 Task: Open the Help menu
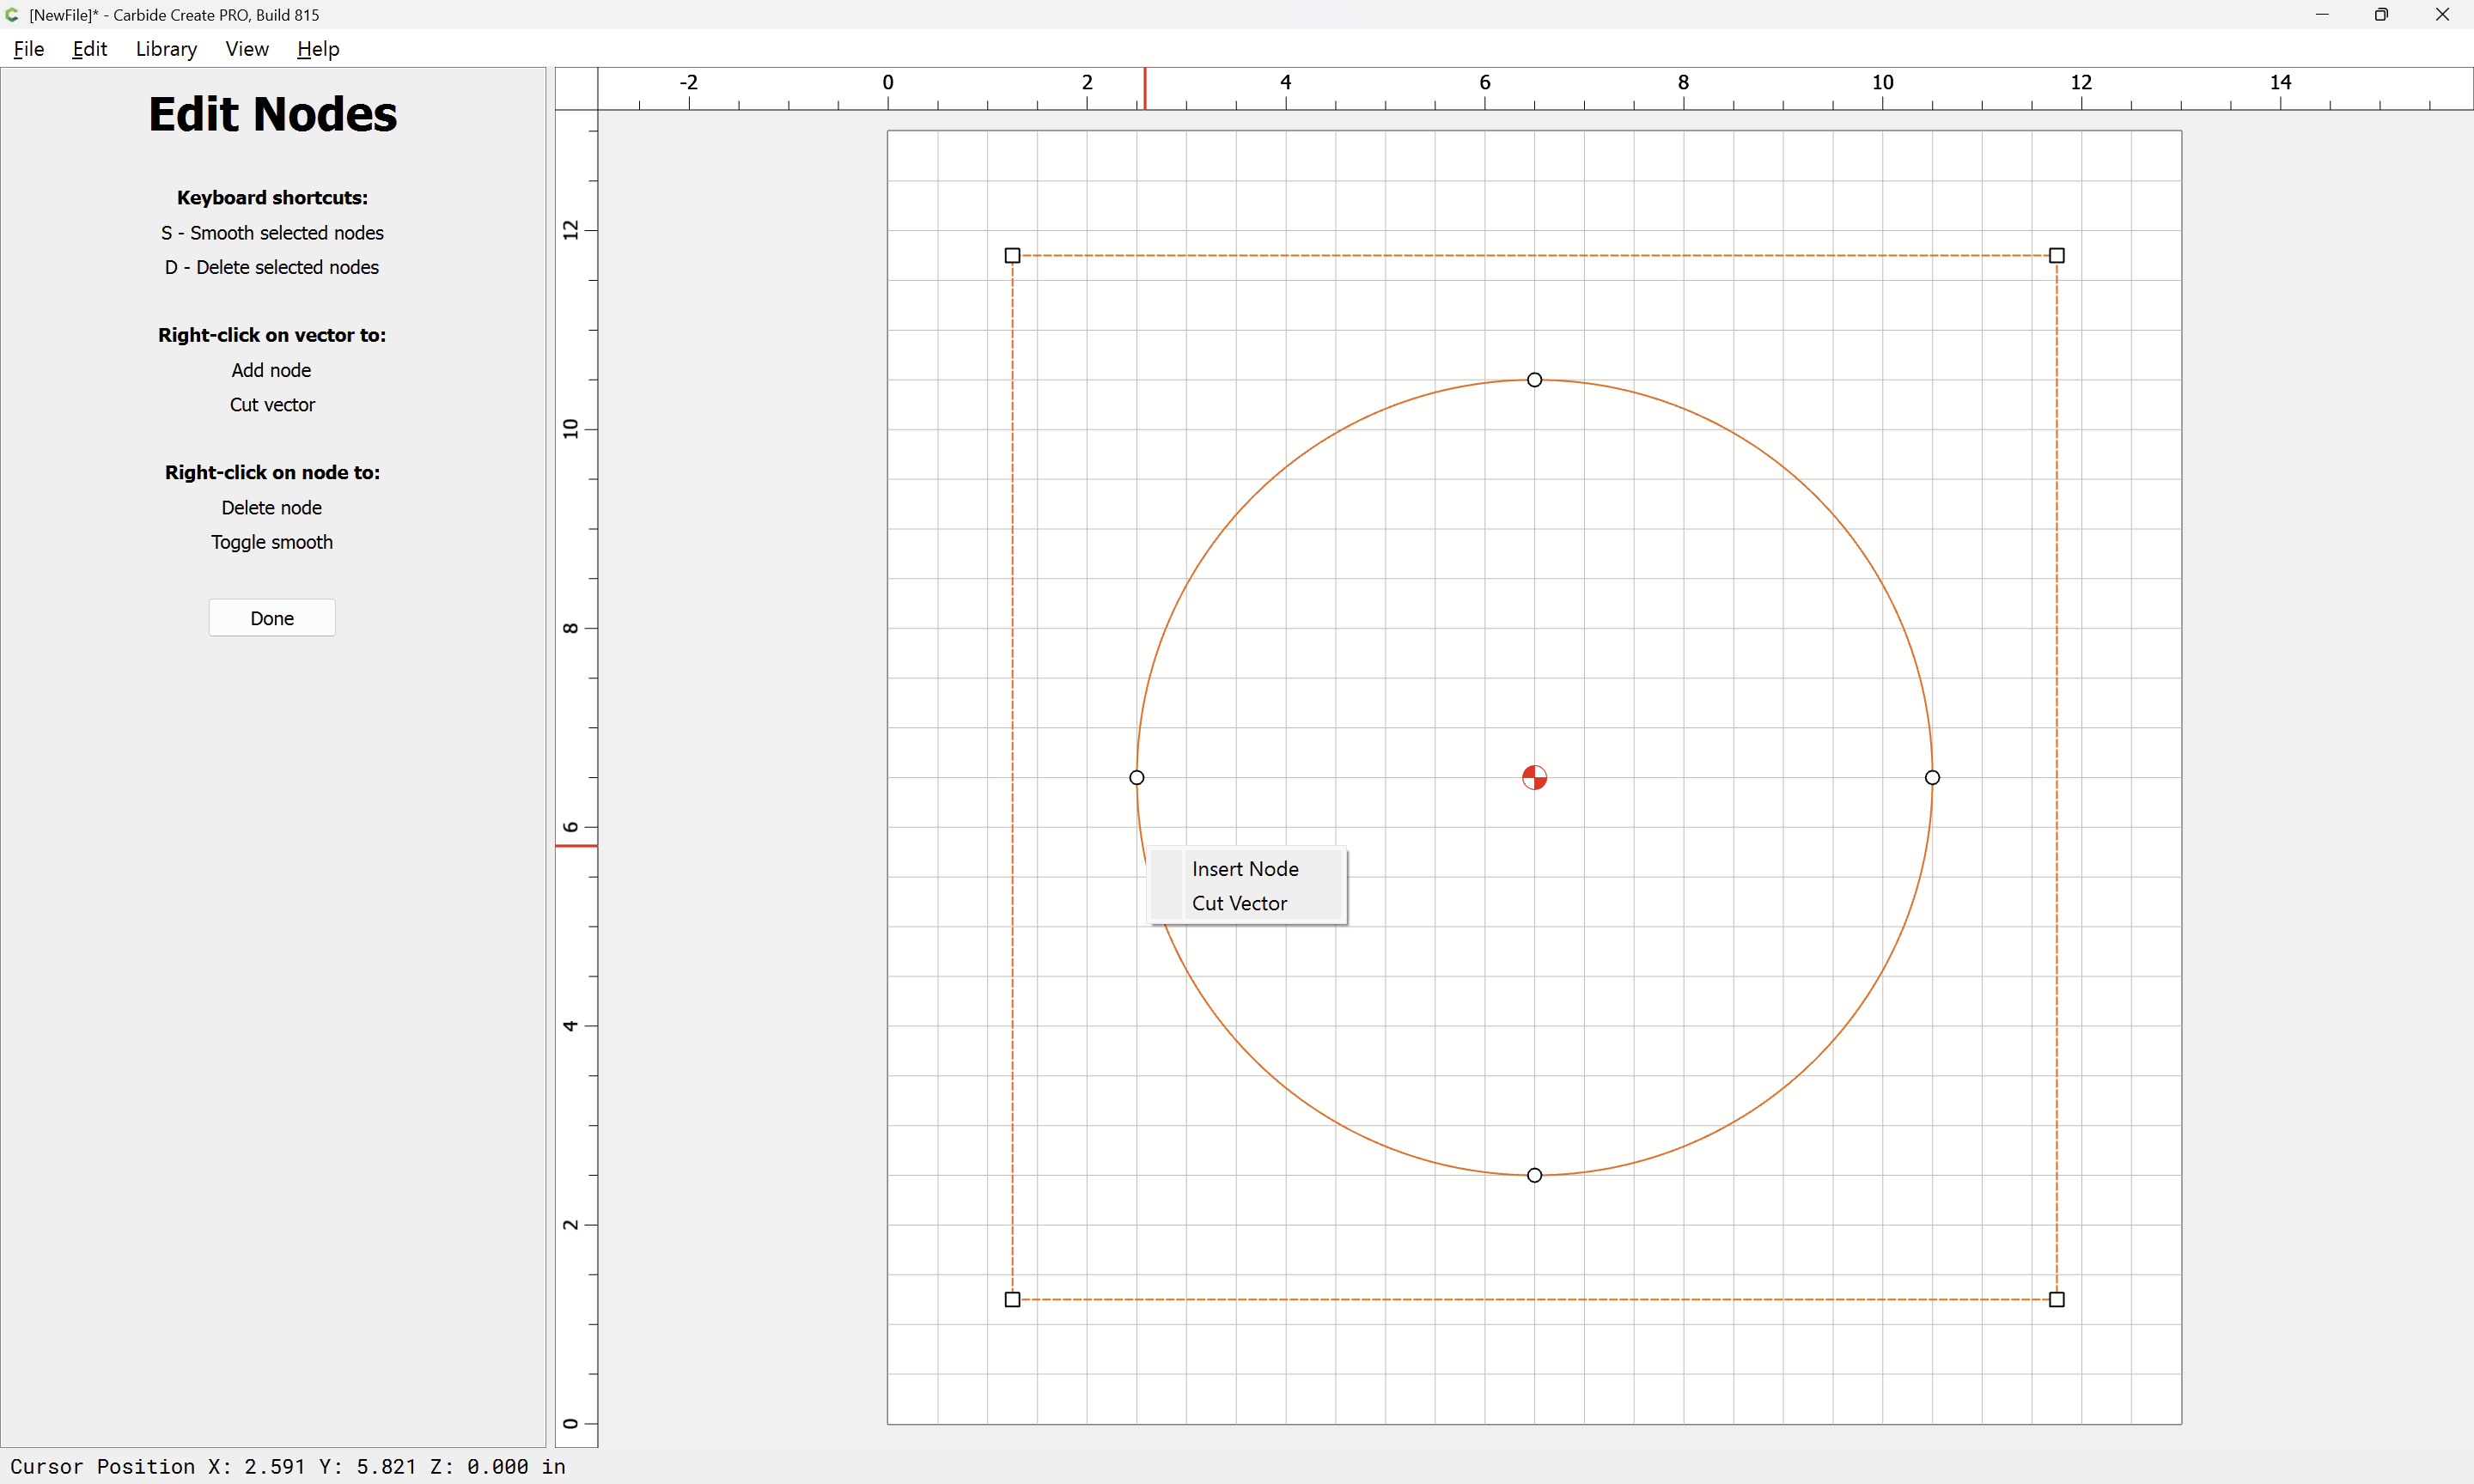318,49
